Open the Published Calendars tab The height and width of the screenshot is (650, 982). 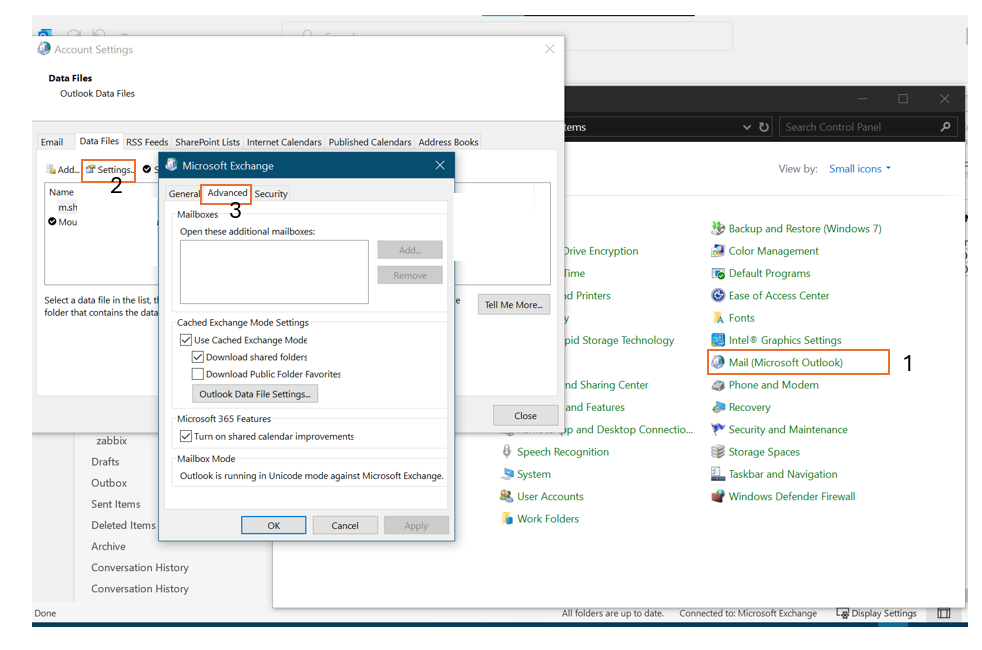click(x=370, y=142)
